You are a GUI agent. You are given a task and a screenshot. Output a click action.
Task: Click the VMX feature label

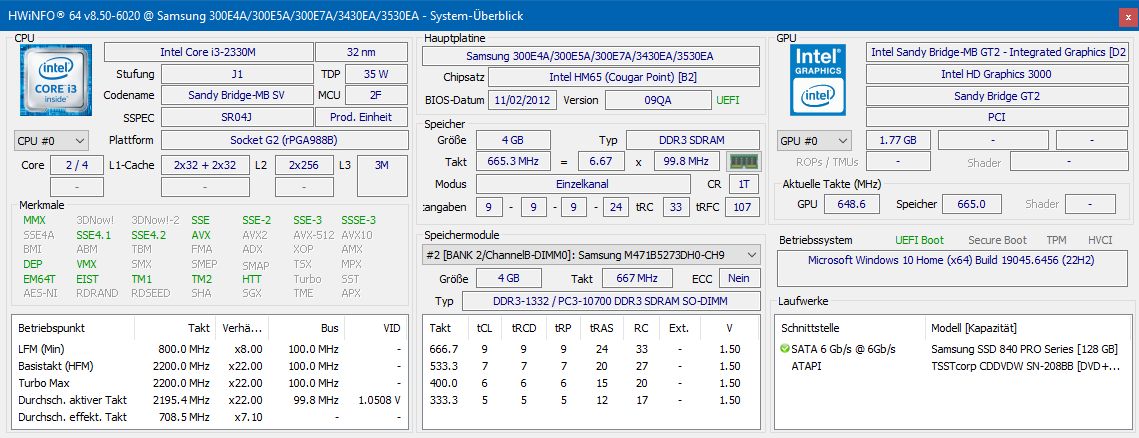[x=86, y=264]
